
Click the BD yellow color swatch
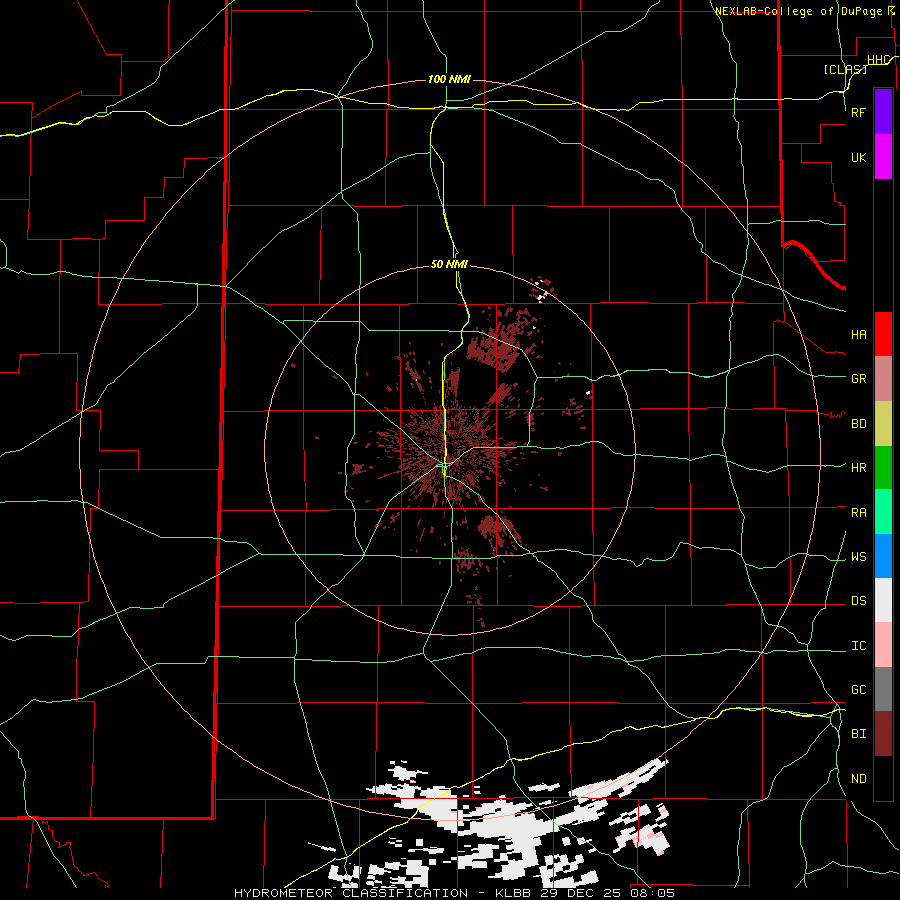coord(883,423)
